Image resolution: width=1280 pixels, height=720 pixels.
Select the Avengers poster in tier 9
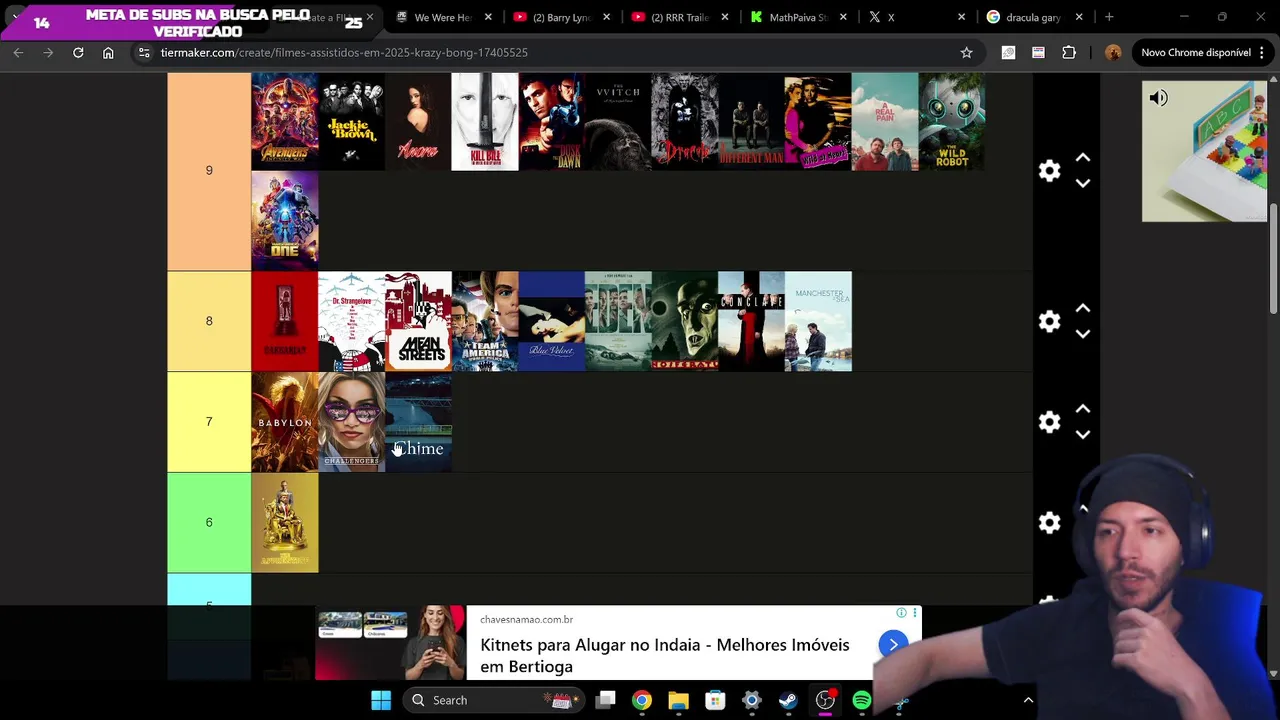pyautogui.click(x=285, y=121)
